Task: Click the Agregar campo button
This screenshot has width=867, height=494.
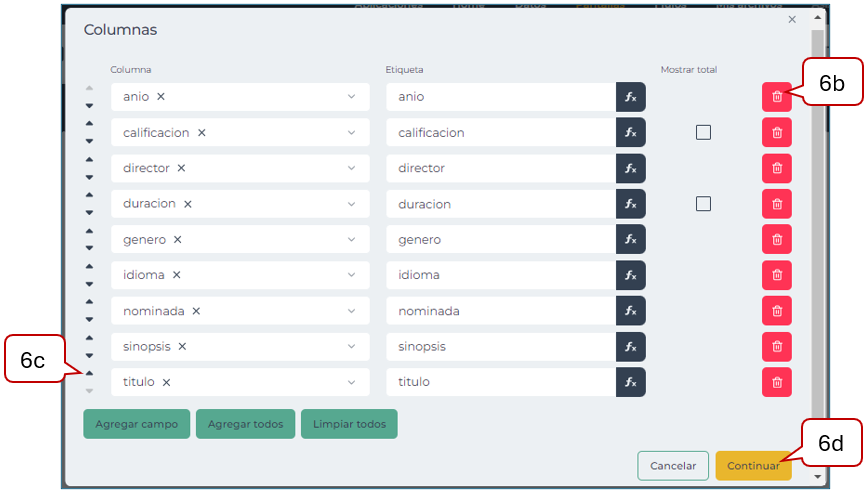Action: pos(136,424)
